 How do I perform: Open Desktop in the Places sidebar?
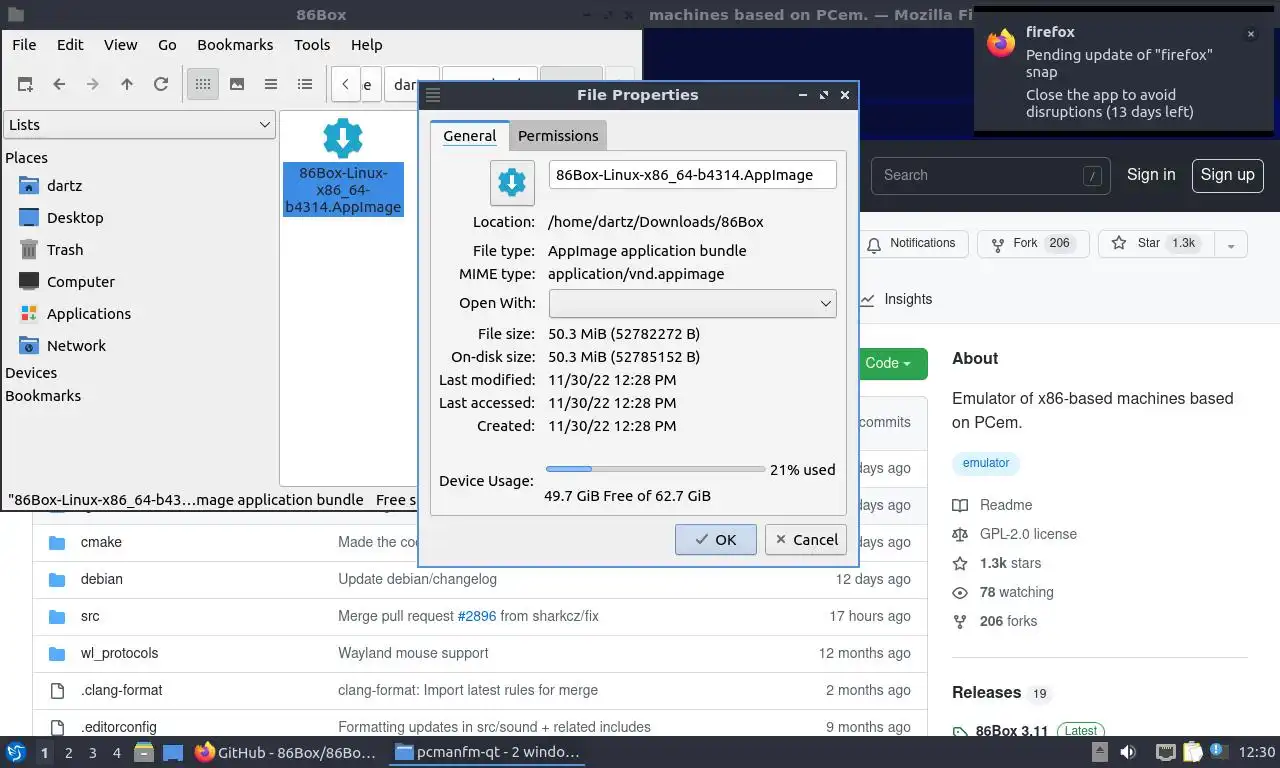(x=75, y=217)
